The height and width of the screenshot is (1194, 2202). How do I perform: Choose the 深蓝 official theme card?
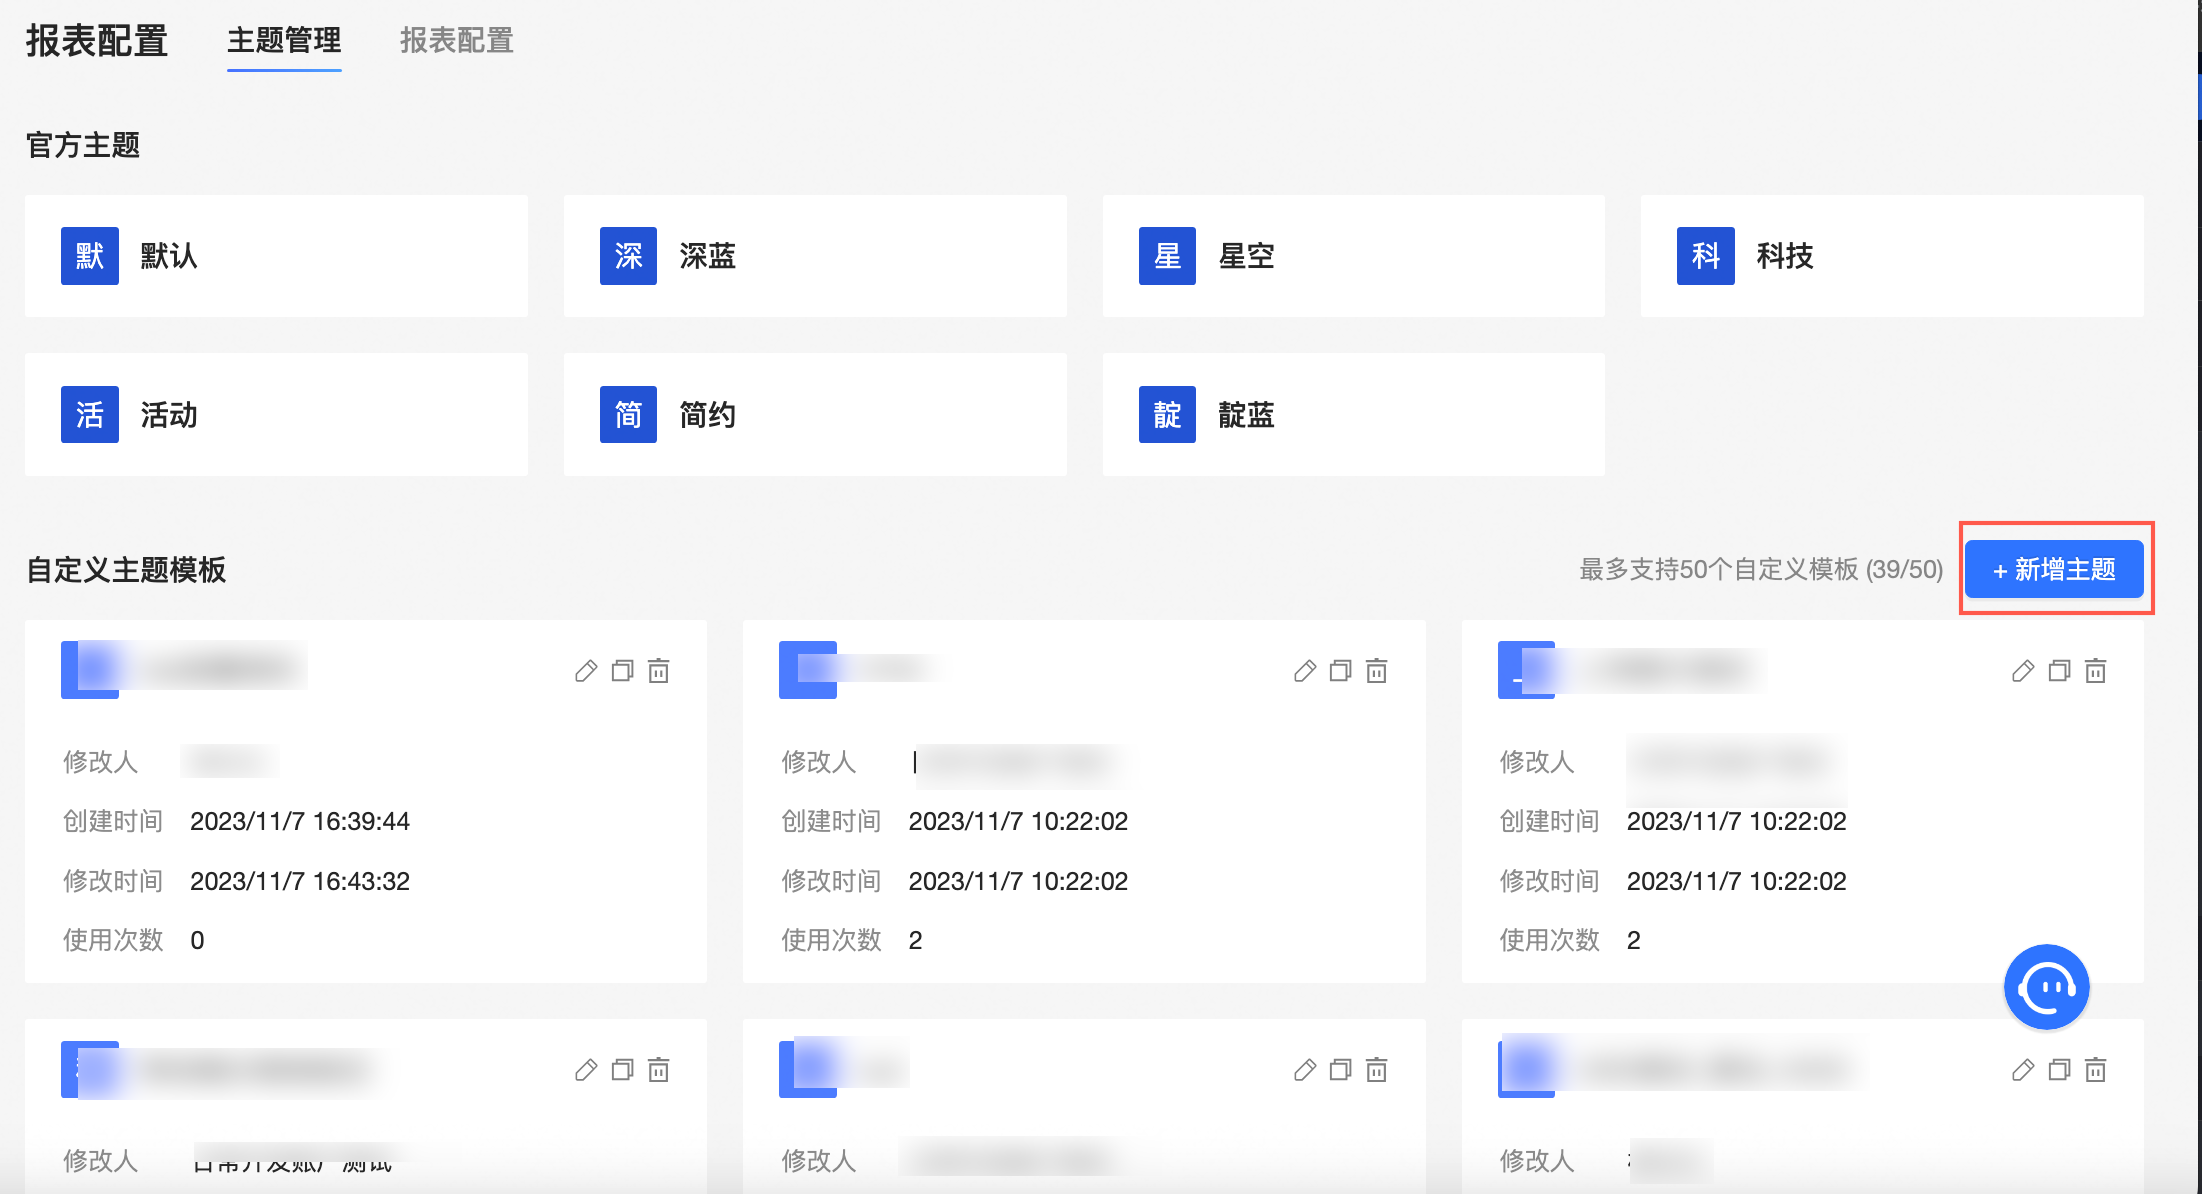(814, 256)
